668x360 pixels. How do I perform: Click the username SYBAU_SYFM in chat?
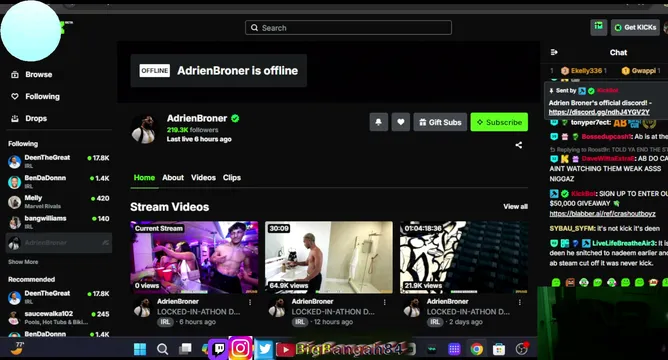point(572,229)
